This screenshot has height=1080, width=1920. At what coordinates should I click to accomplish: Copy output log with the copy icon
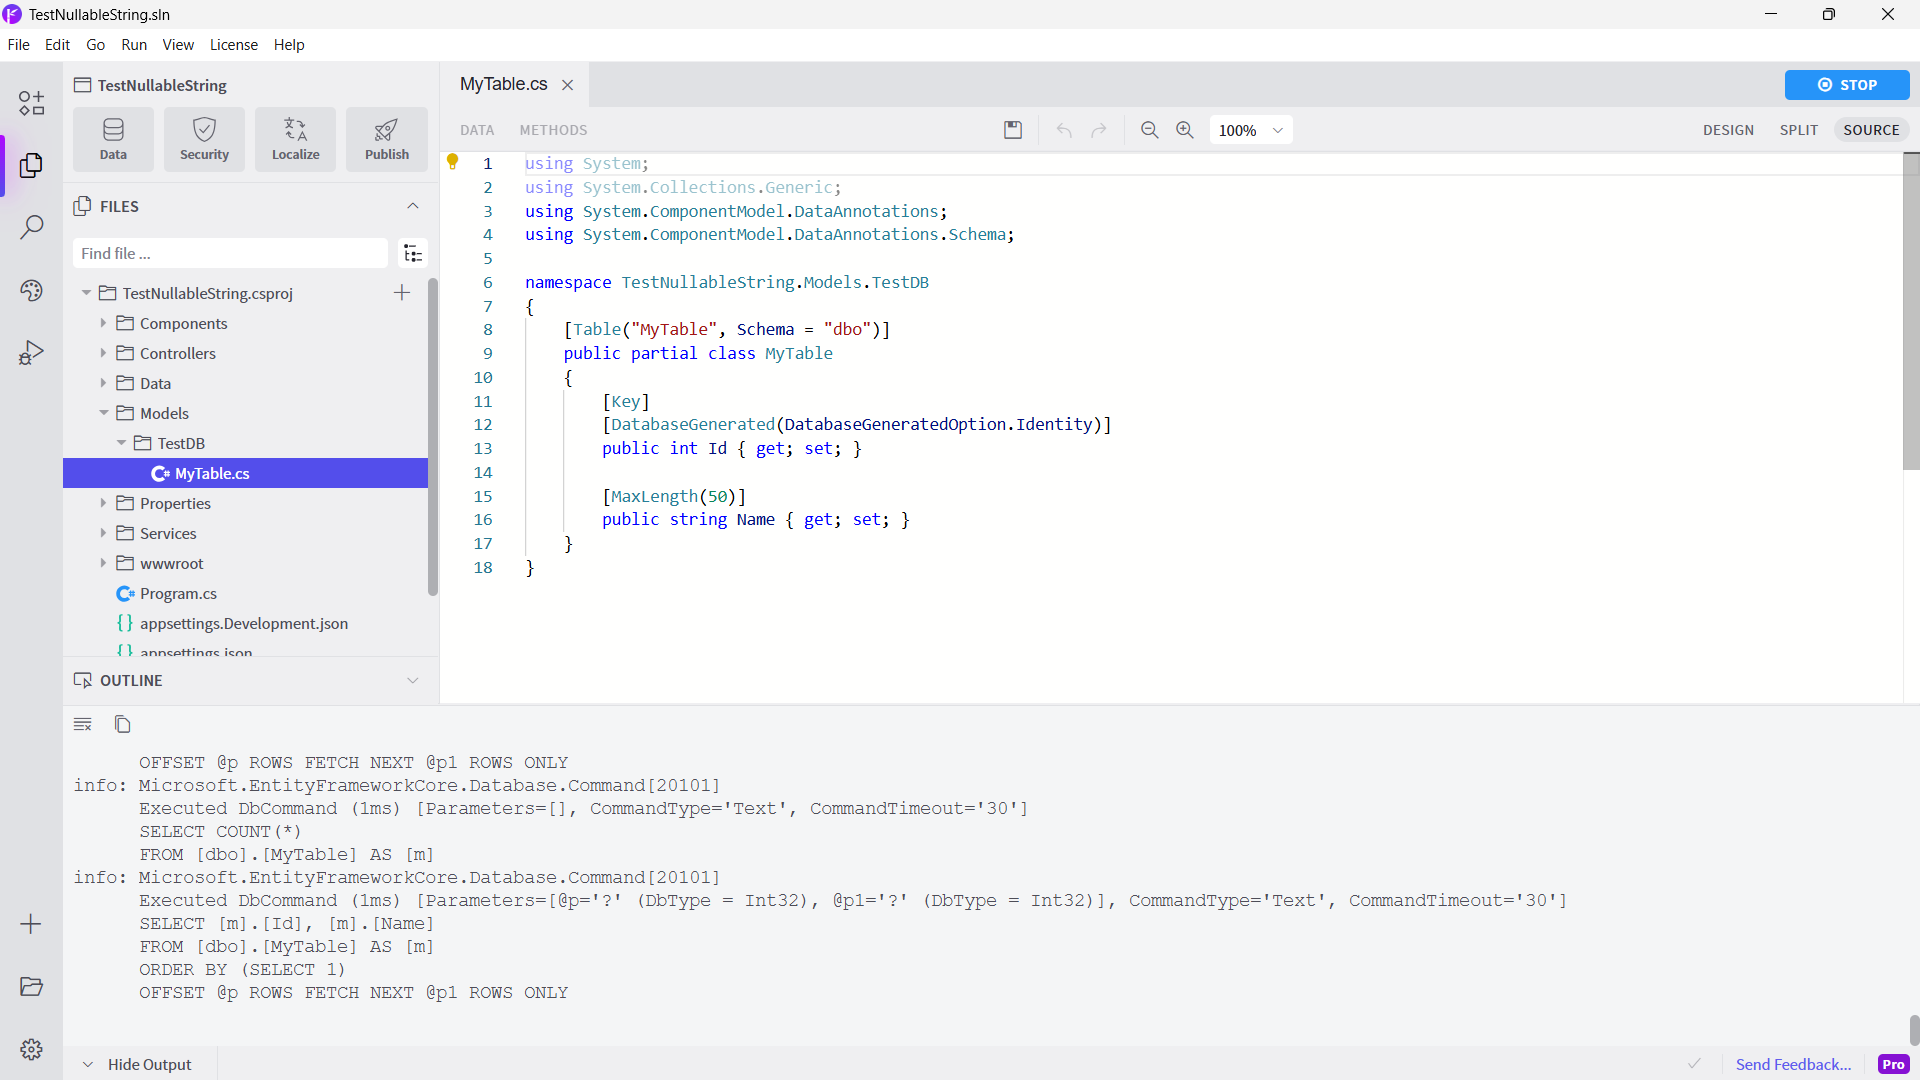coord(122,724)
